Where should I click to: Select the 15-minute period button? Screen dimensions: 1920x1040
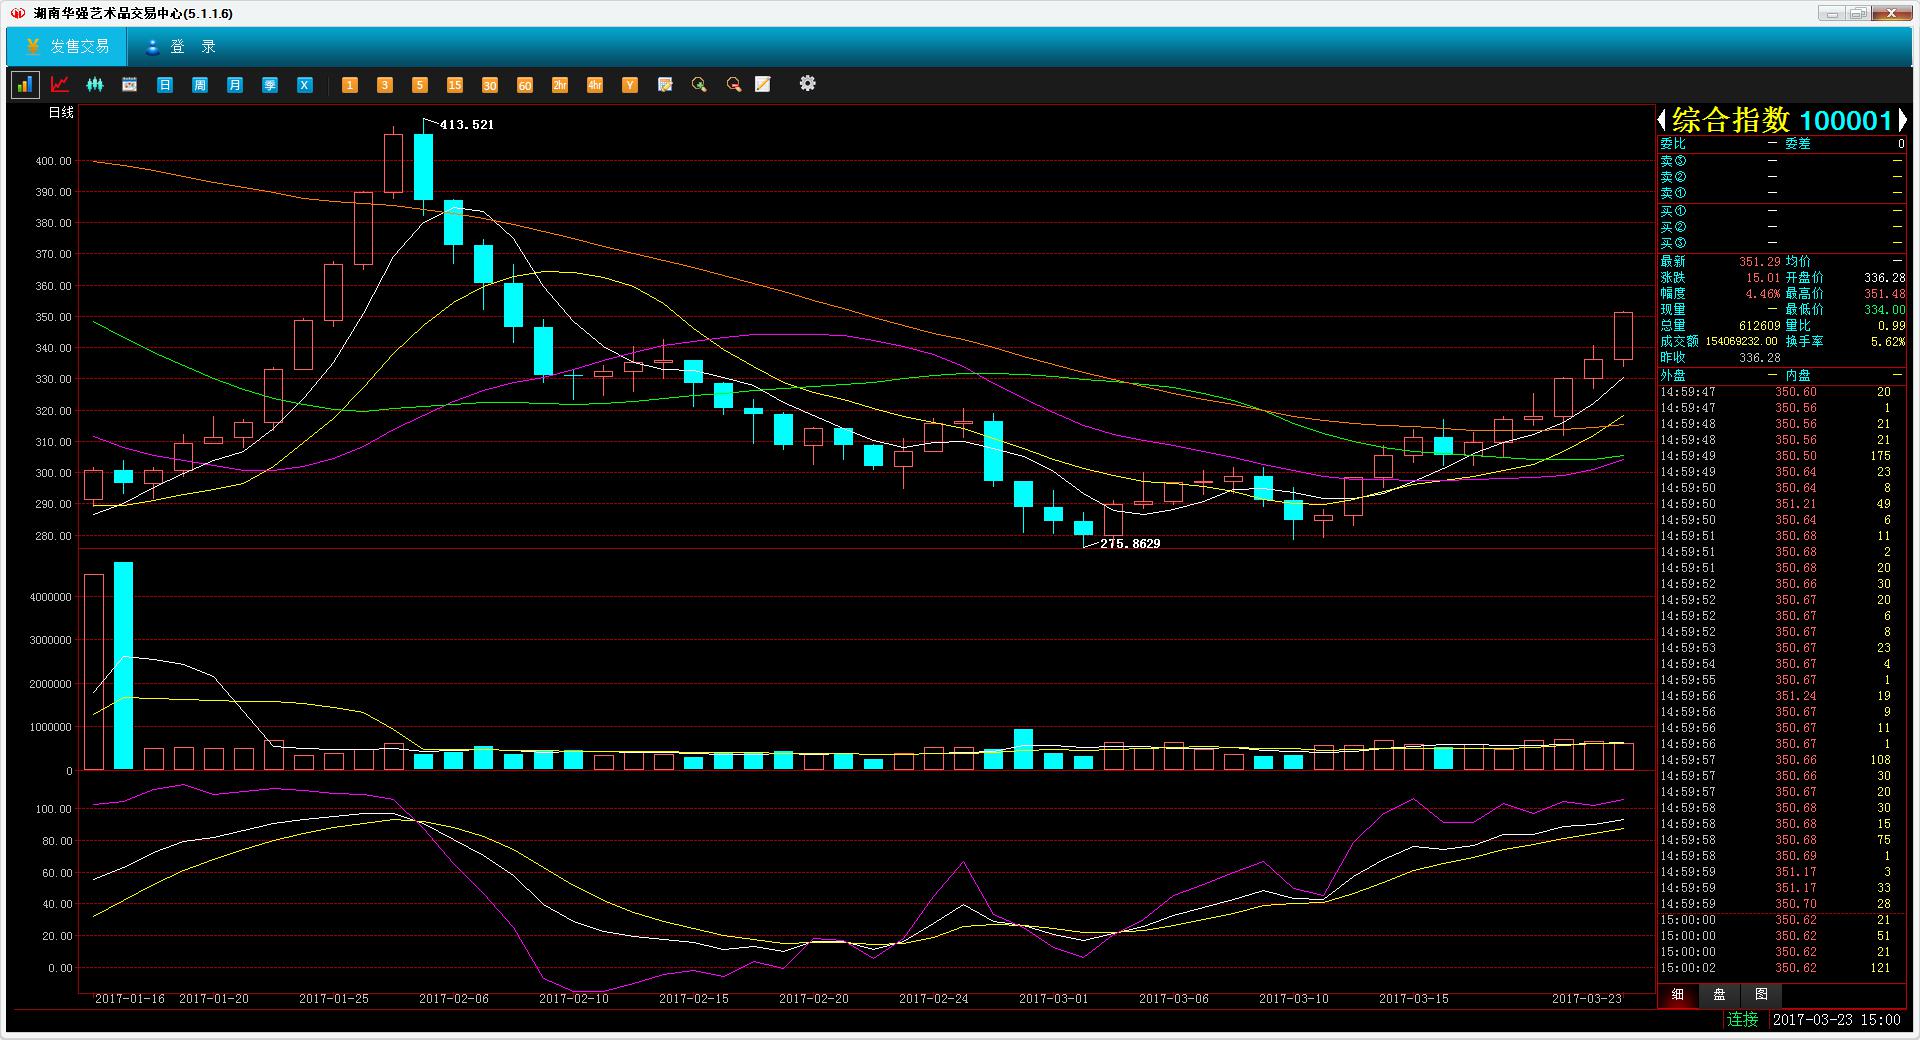[455, 85]
